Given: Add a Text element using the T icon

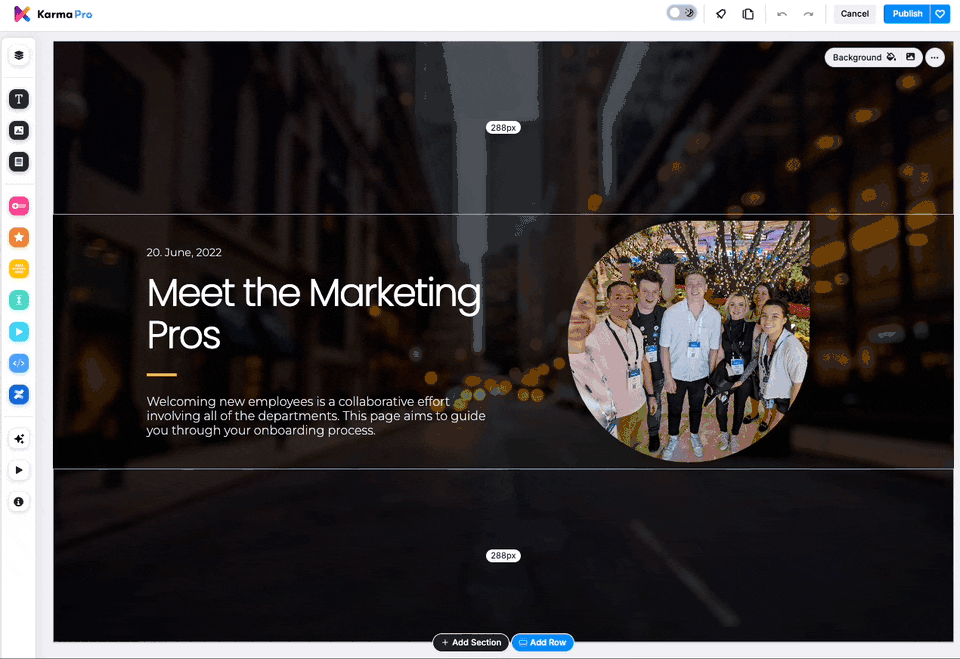Looking at the screenshot, I should point(18,98).
